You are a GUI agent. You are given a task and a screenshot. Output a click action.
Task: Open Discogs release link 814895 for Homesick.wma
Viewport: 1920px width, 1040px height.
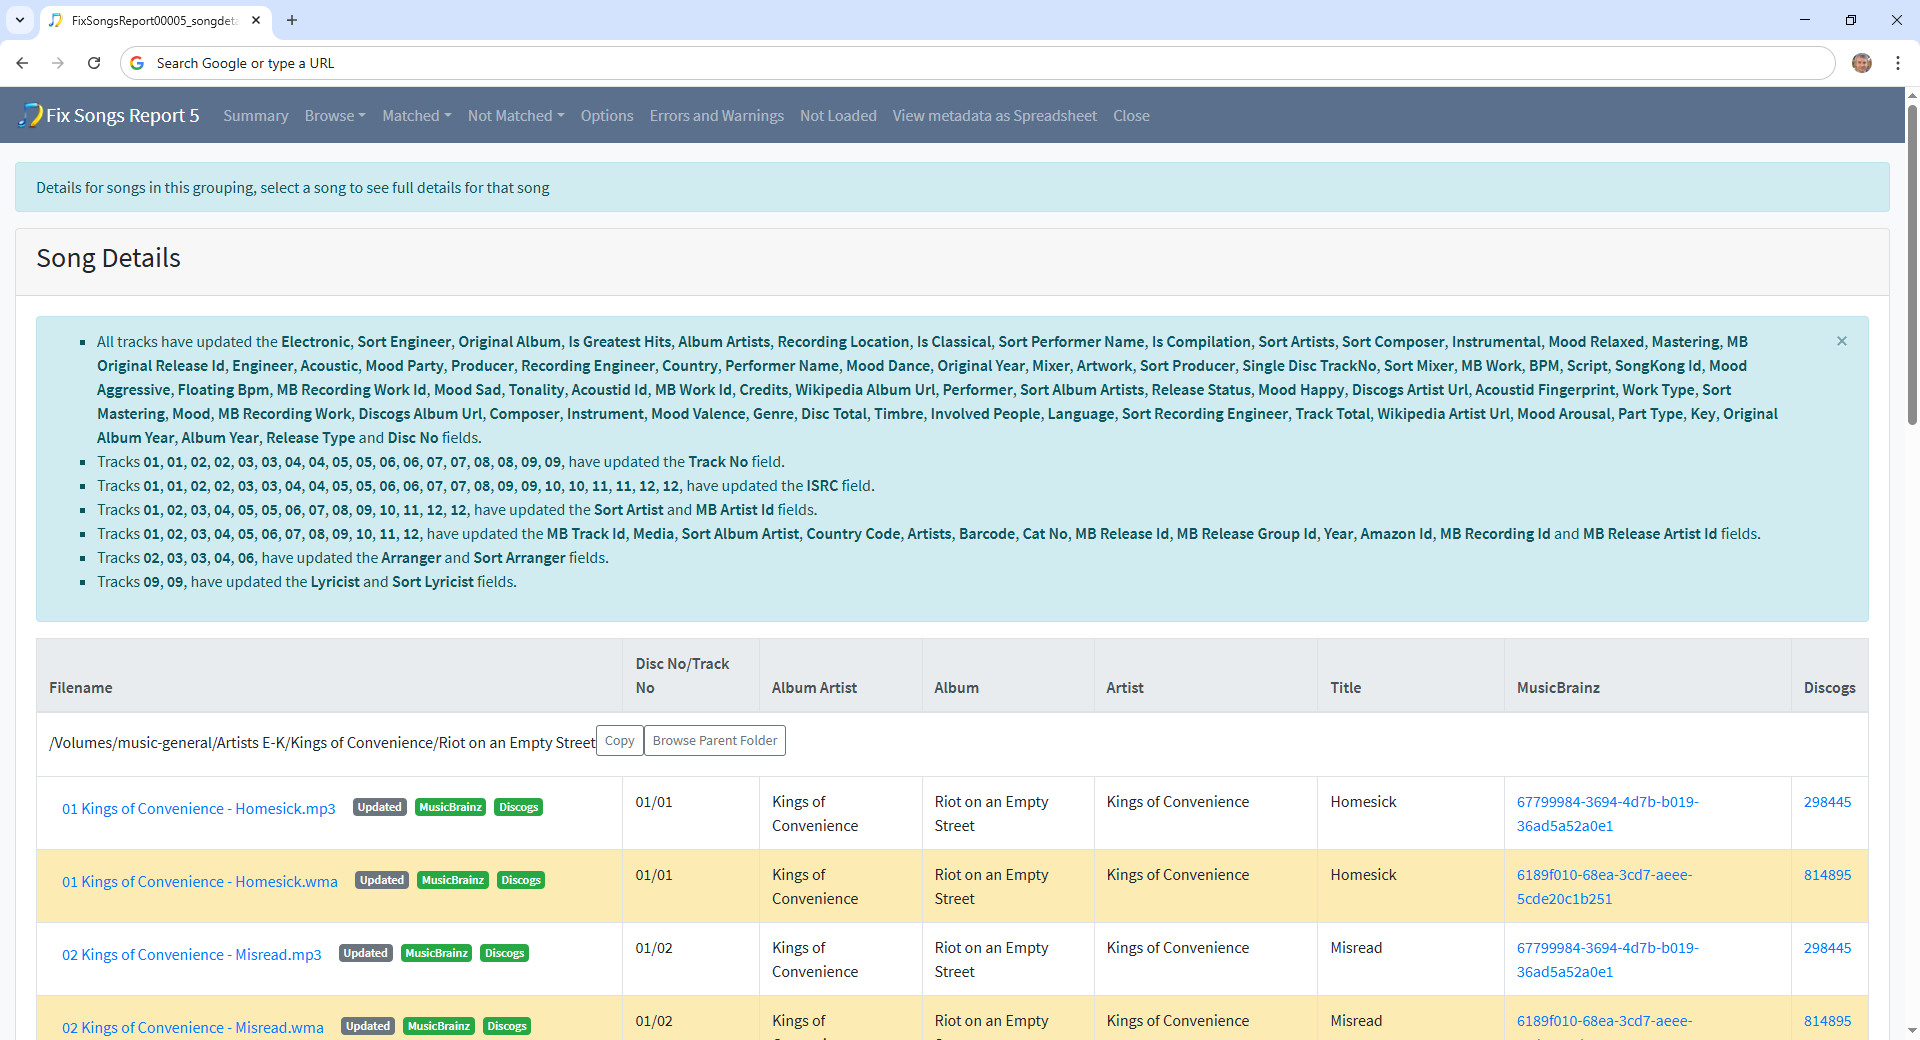click(1827, 875)
